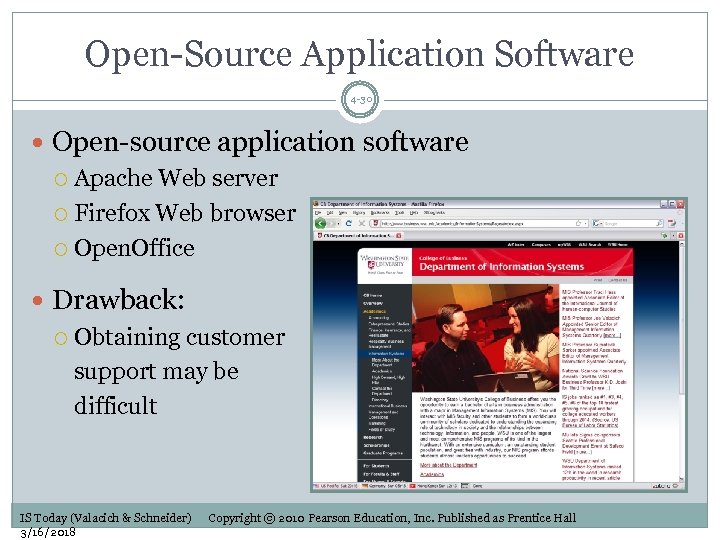
Task: Click the 'Open-Source Application Software' slide title
Action: 359,54
